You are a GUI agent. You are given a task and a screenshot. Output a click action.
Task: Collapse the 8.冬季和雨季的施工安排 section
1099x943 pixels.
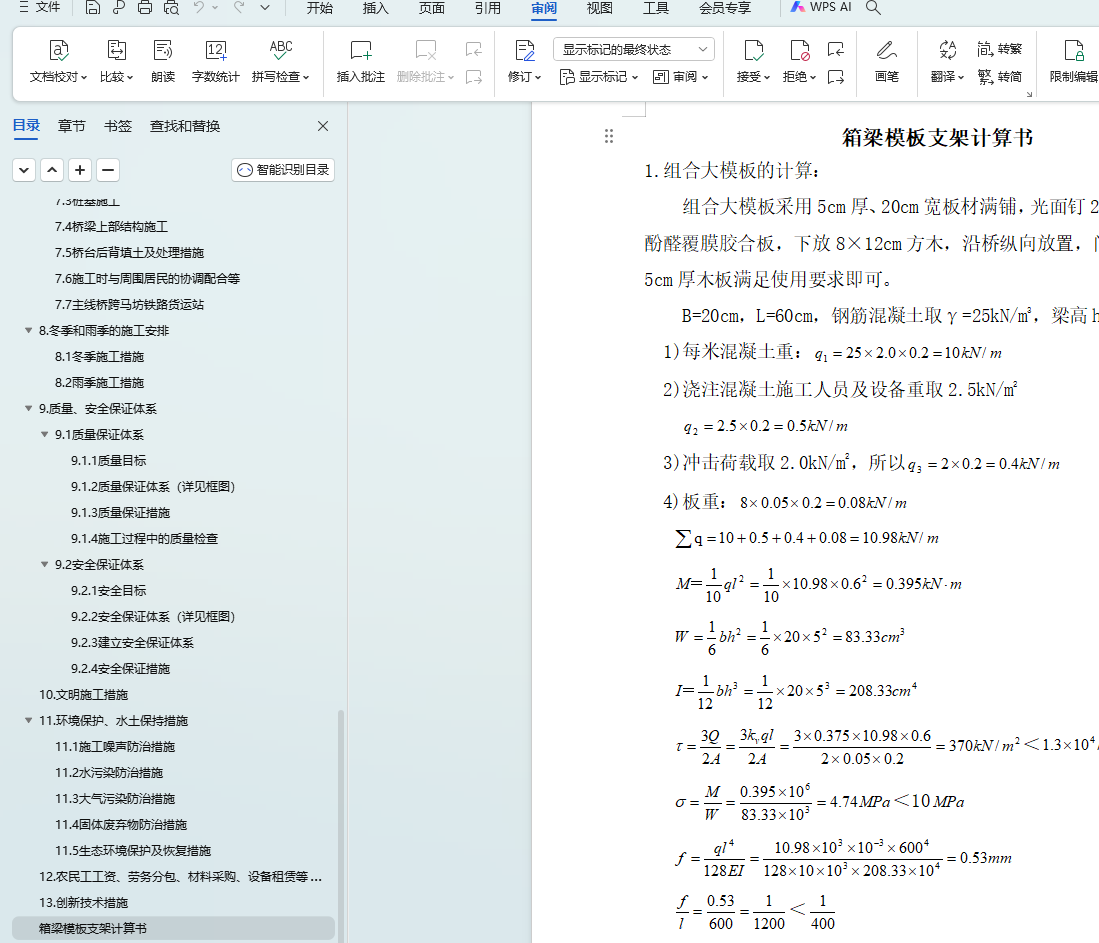click(x=29, y=330)
